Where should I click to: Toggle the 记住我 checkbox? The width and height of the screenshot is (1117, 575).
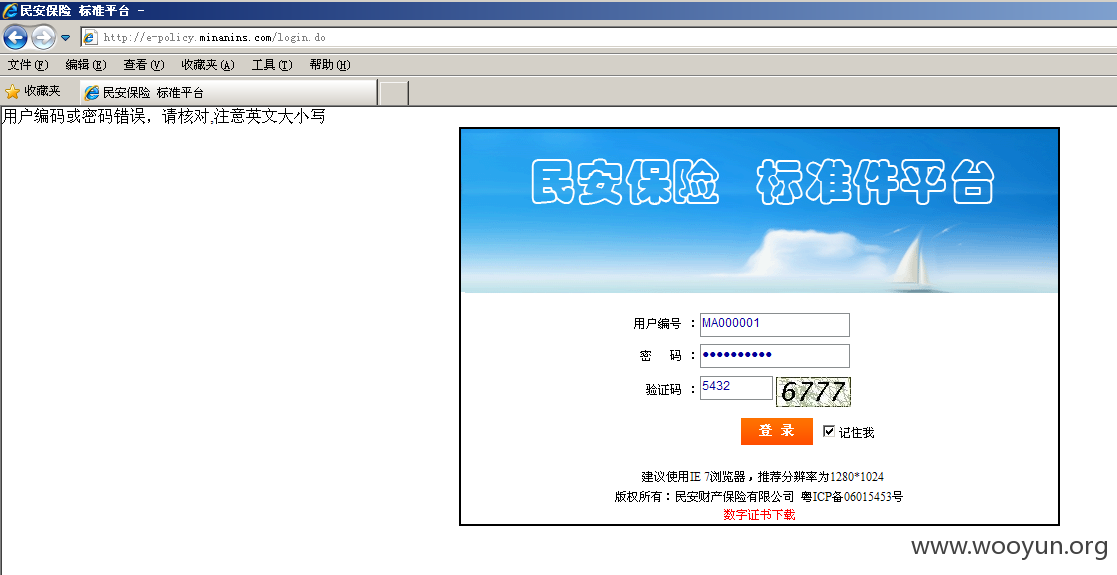[828, 431]
